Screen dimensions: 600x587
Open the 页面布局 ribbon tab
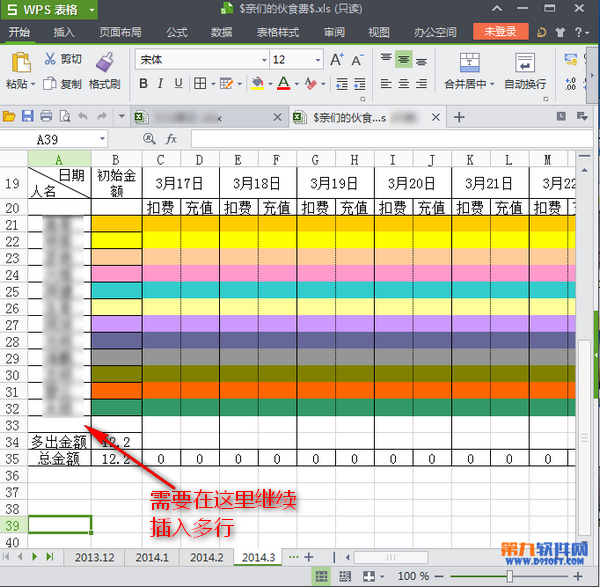(x=120, y=32)
